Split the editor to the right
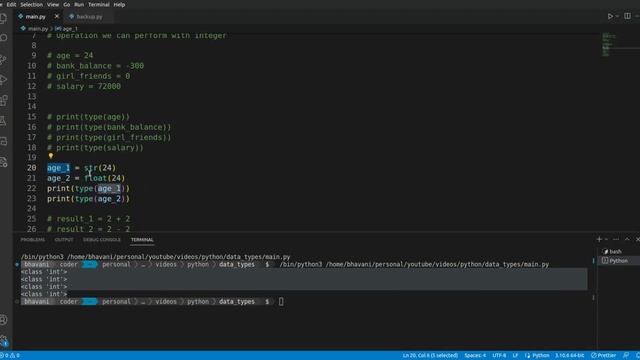640x360 pixels. tap(627, 16)
